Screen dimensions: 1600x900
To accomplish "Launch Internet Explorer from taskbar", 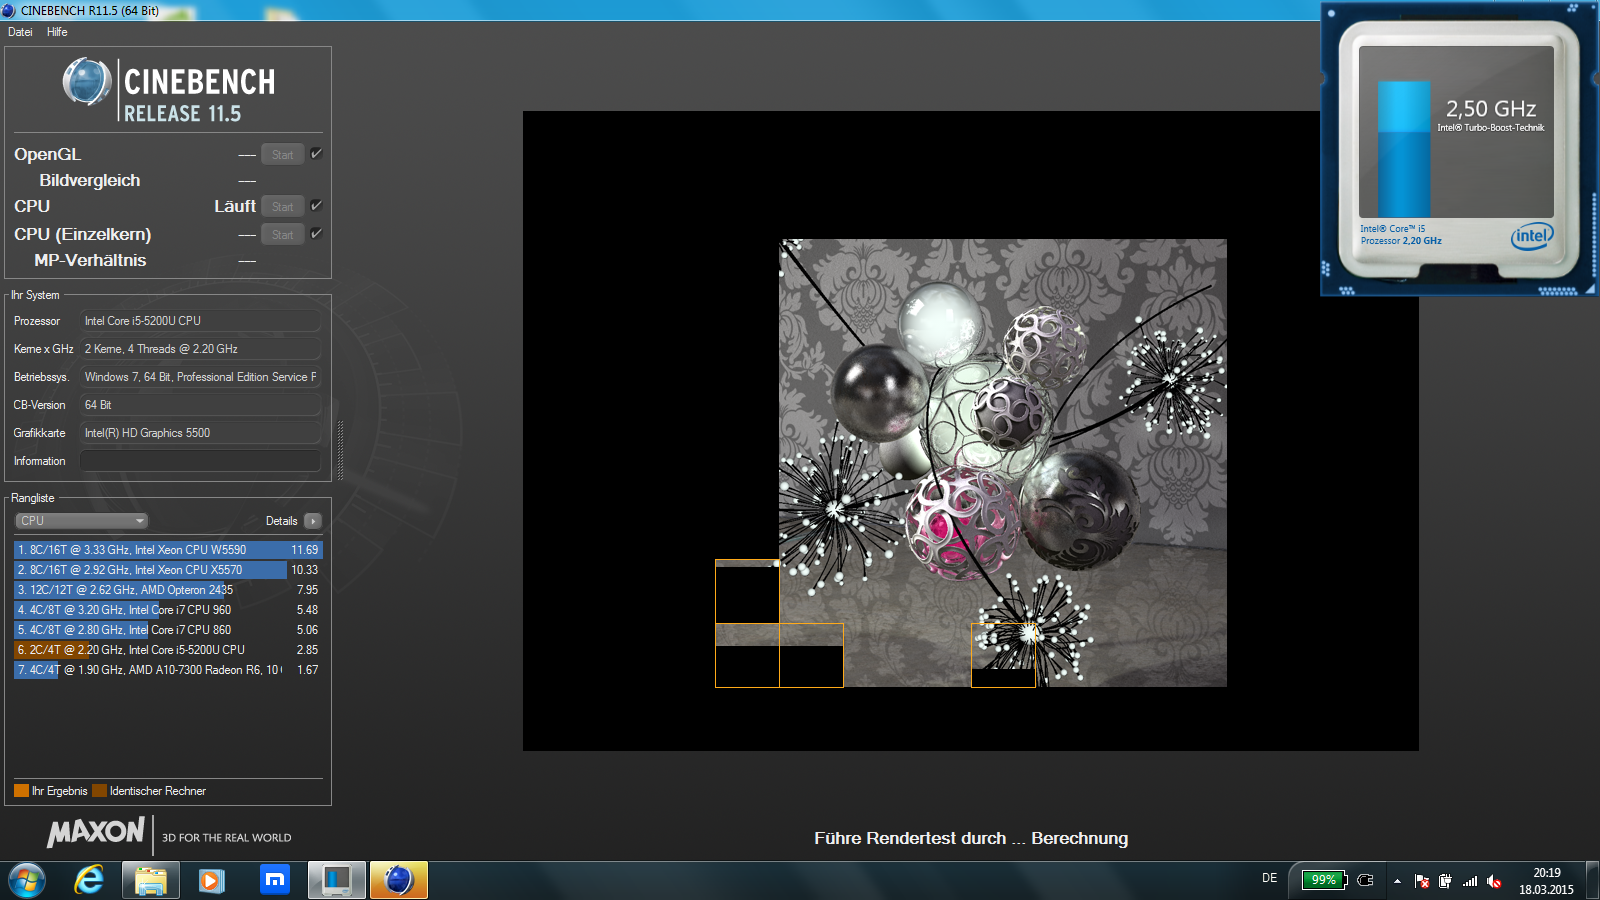I will tap(89, 880).
